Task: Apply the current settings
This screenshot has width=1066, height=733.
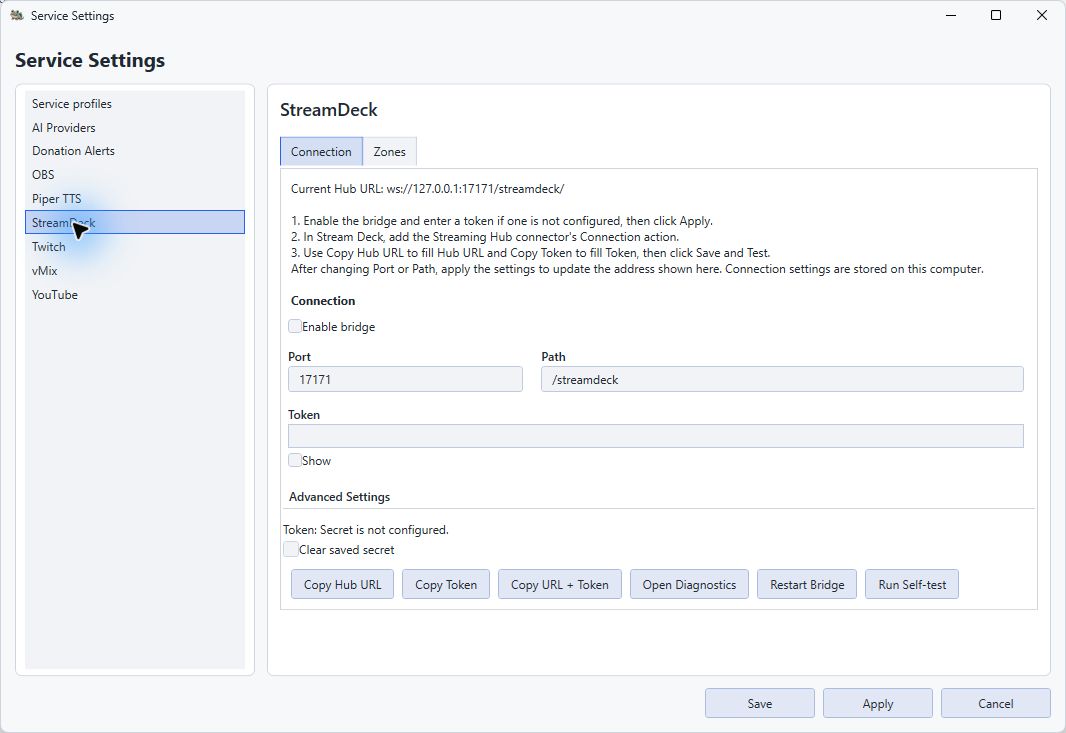Action: coord(878,704)
